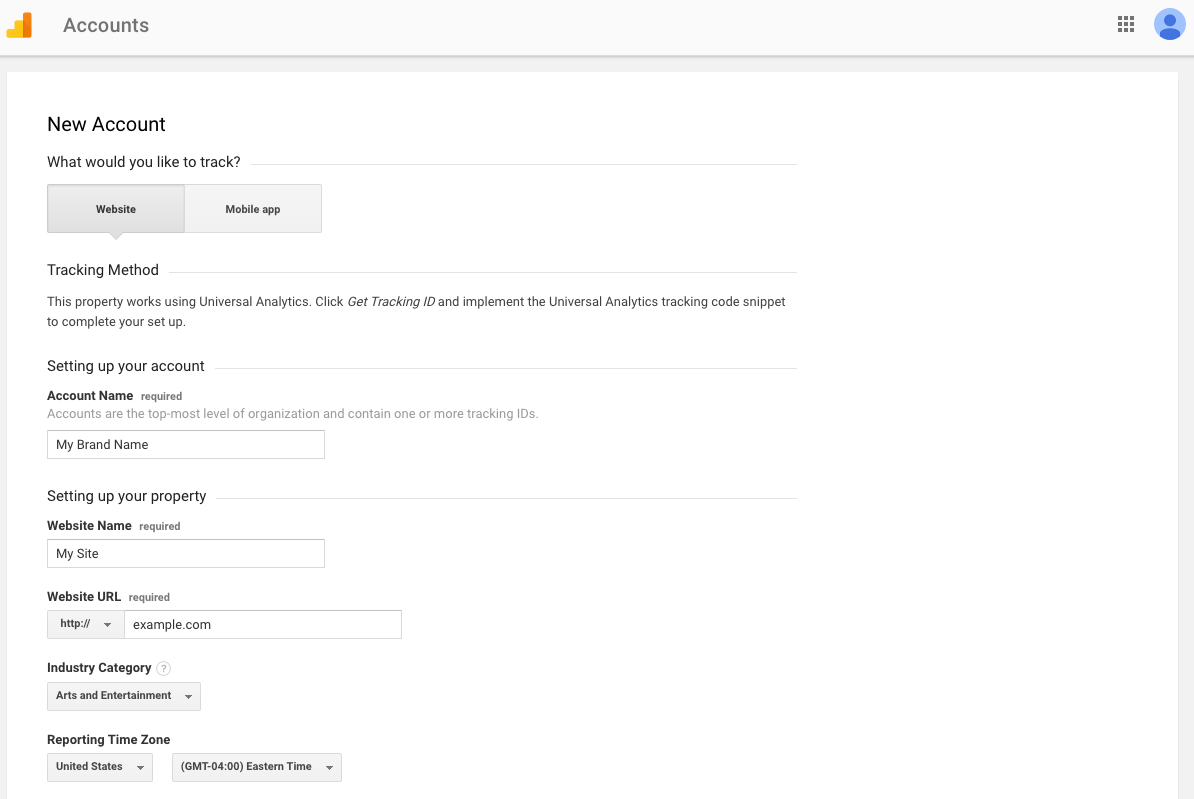Click the Account Name input field
This screenshot has height=799, width=1194.
[186, 445]
